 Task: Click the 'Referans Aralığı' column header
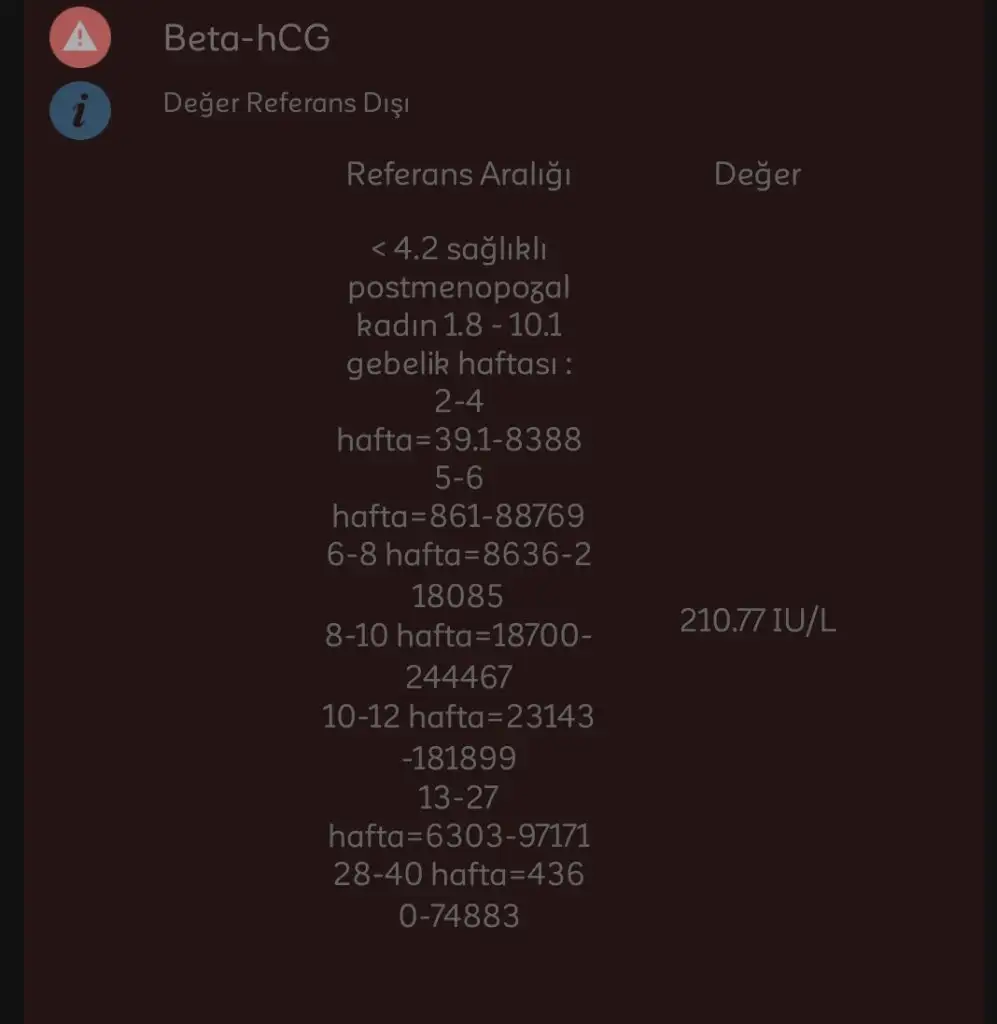459,174
